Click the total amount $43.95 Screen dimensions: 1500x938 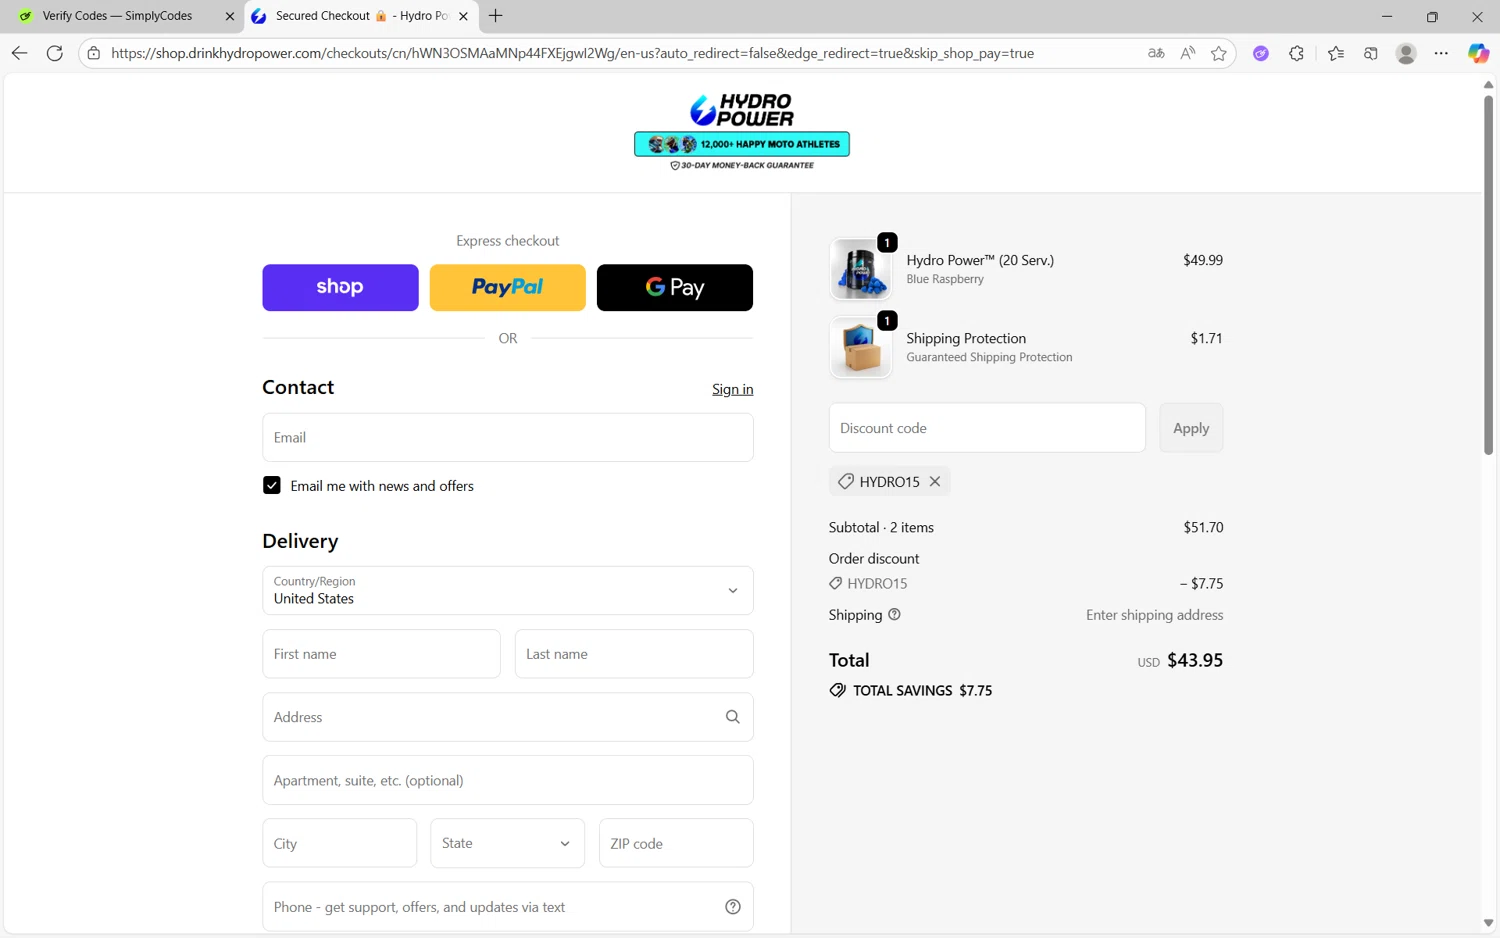point(1195,660)
